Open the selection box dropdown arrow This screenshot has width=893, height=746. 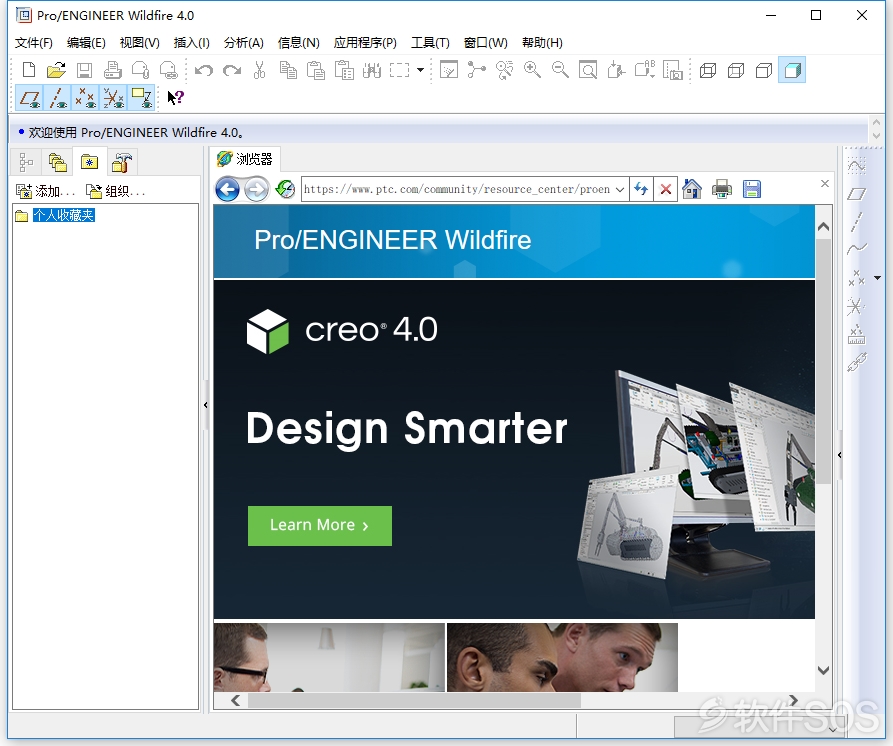420,70
